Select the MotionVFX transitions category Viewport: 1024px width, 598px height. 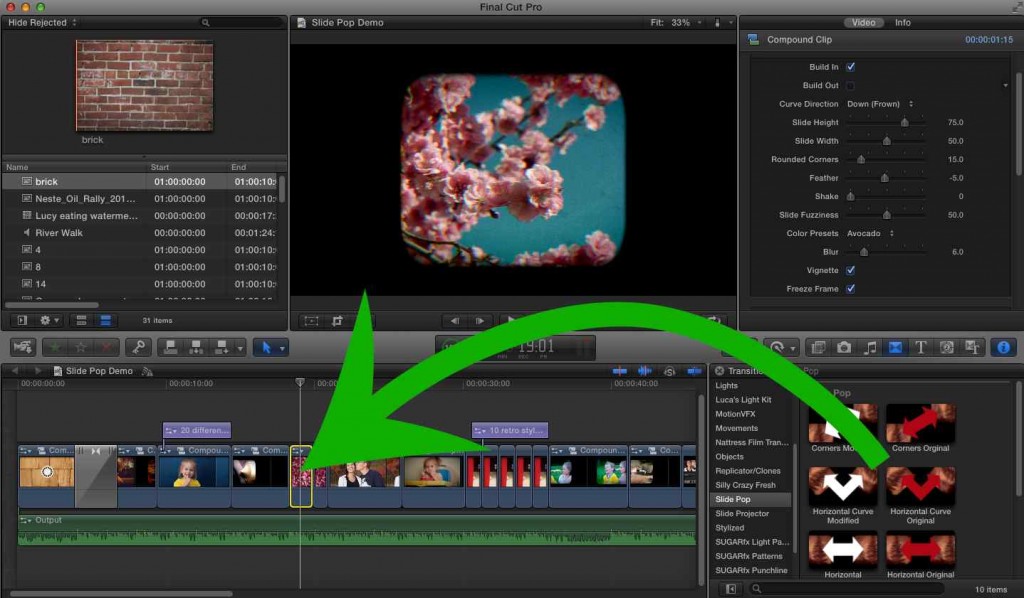(751, 414)
